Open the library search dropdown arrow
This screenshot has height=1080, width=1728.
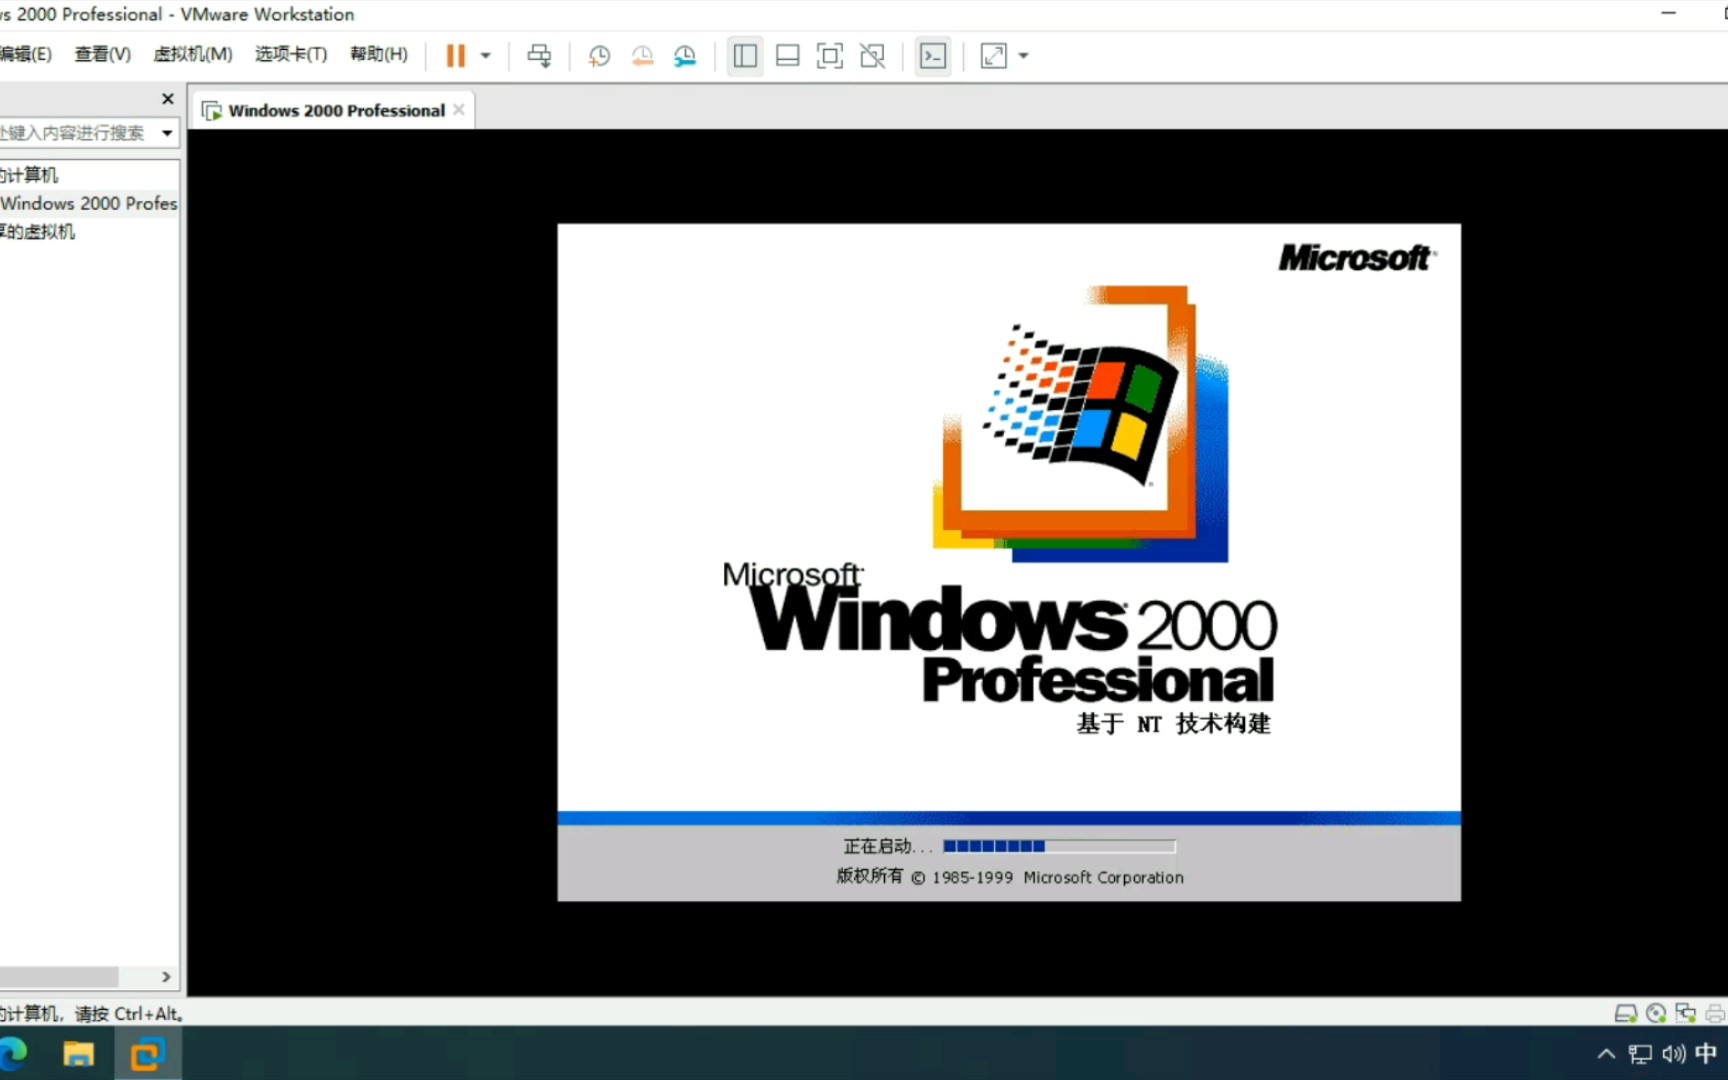(166, 132)
